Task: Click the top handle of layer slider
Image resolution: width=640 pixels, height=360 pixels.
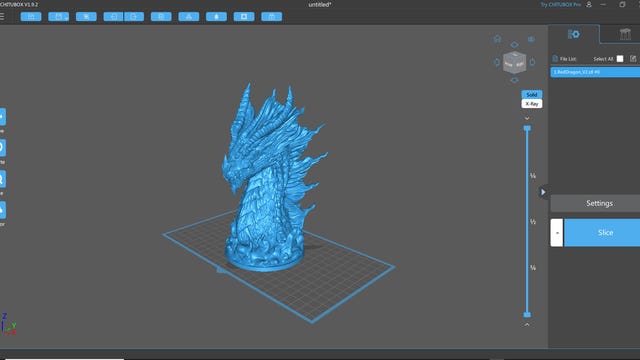Action: point(527,129)
